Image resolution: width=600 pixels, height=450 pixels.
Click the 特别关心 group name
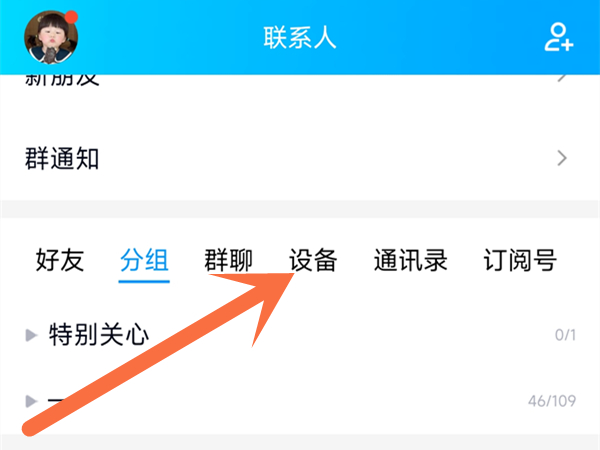click(x=99, y=335)
